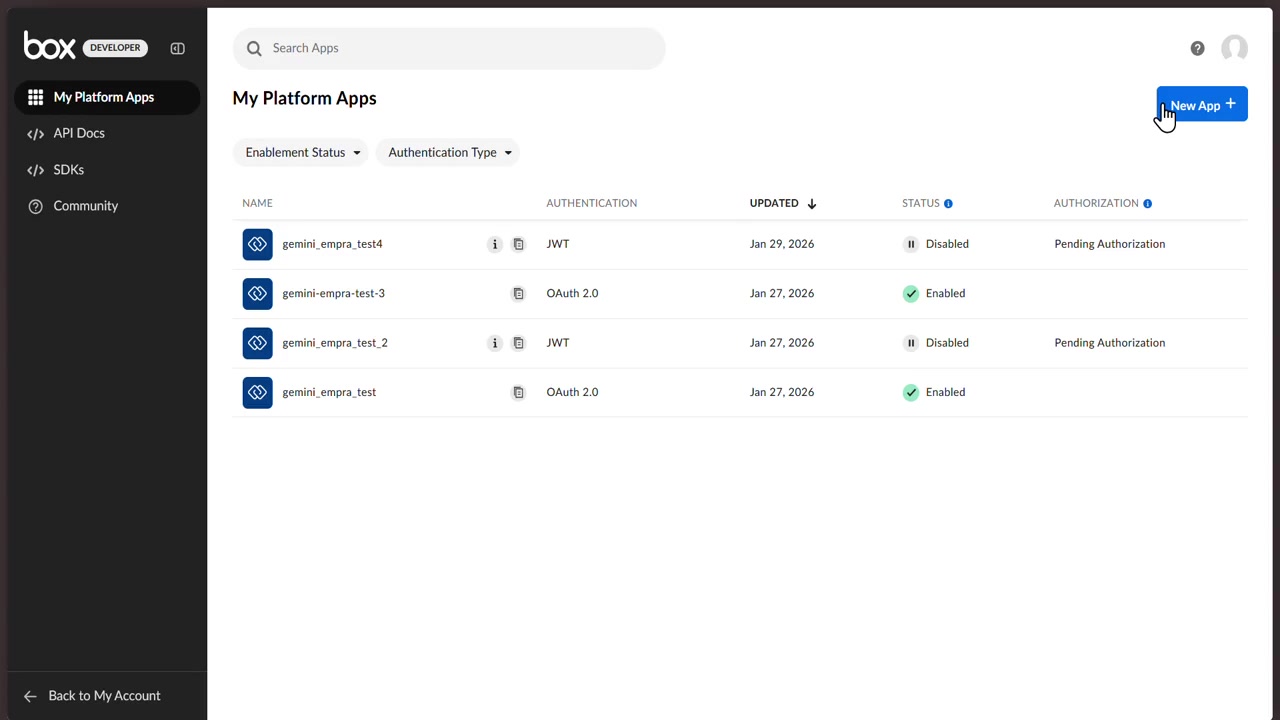This screenshot has height=720, width=1280.
Task: Open the user profile avatar
Action: [x=1234, y=48]
